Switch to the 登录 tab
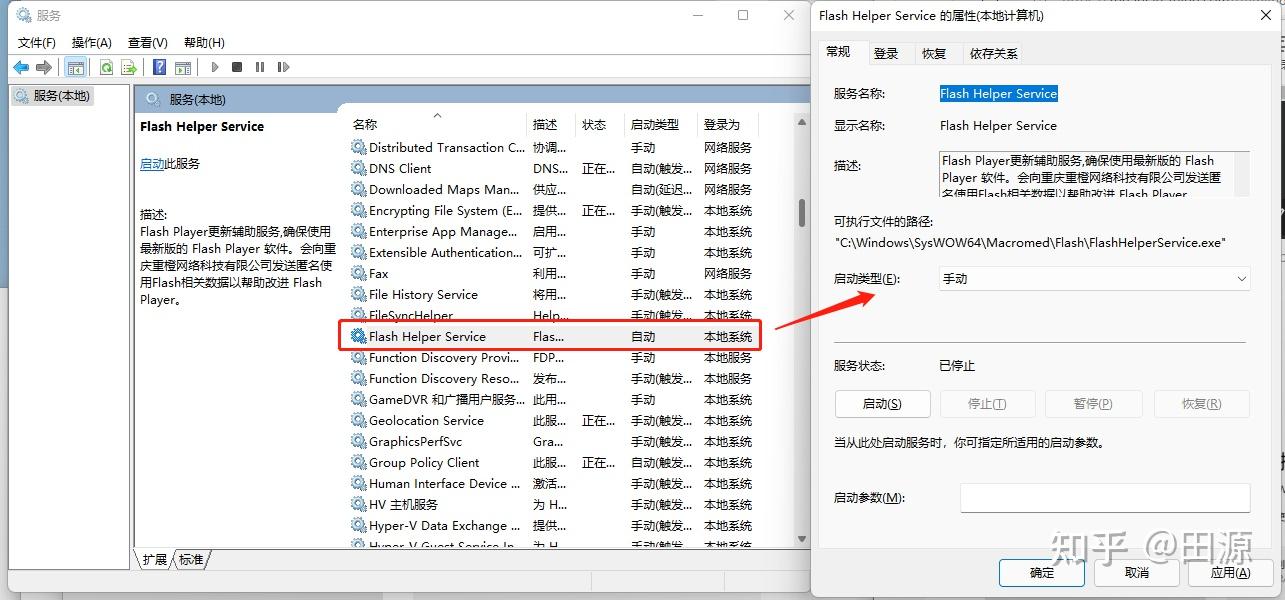 (x=888, y=53)
